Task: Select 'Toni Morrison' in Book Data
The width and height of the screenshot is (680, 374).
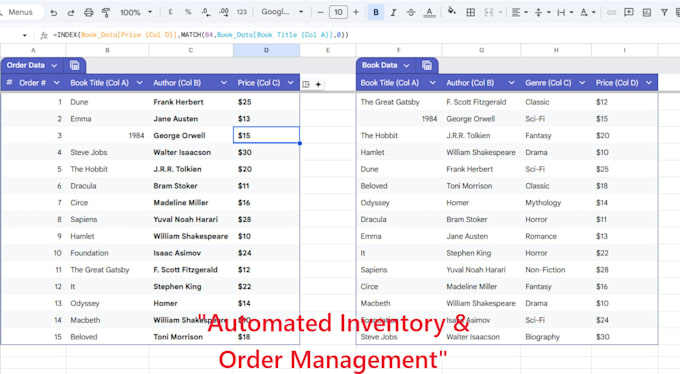Action: (469, 186)
